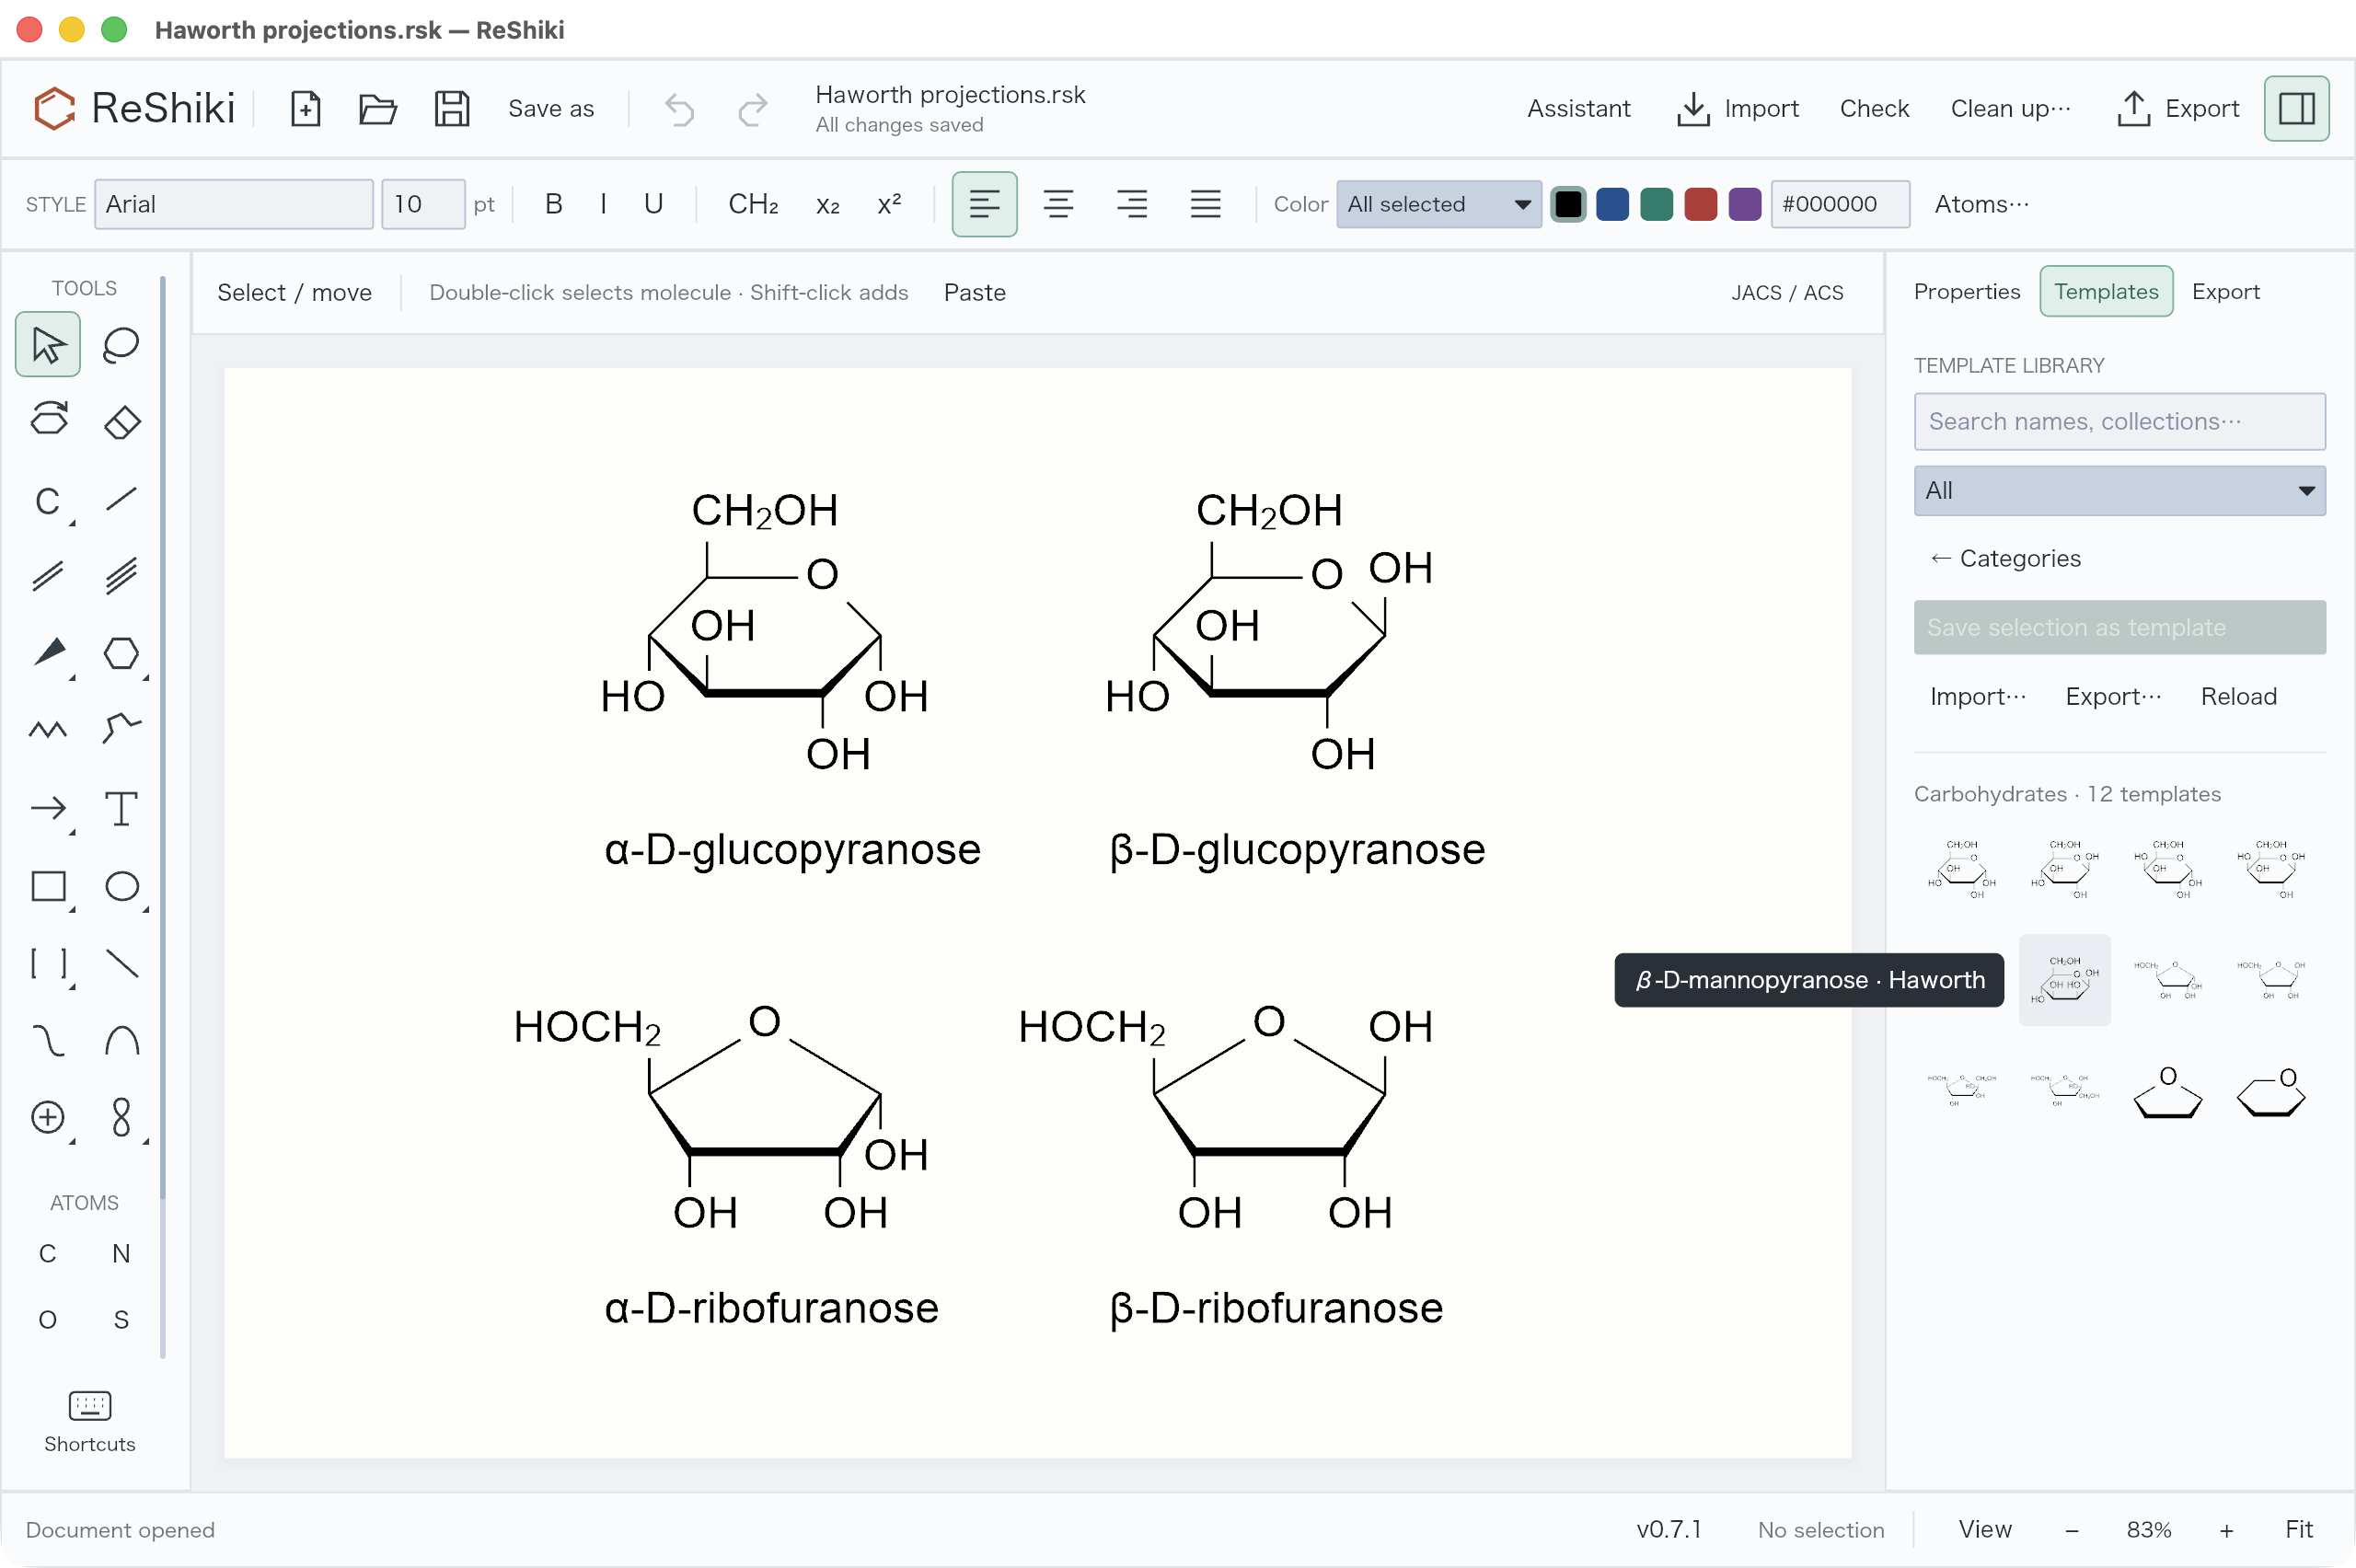Select the single bond line tool
The image size is (2356, 1568).
tap(121, 498)
